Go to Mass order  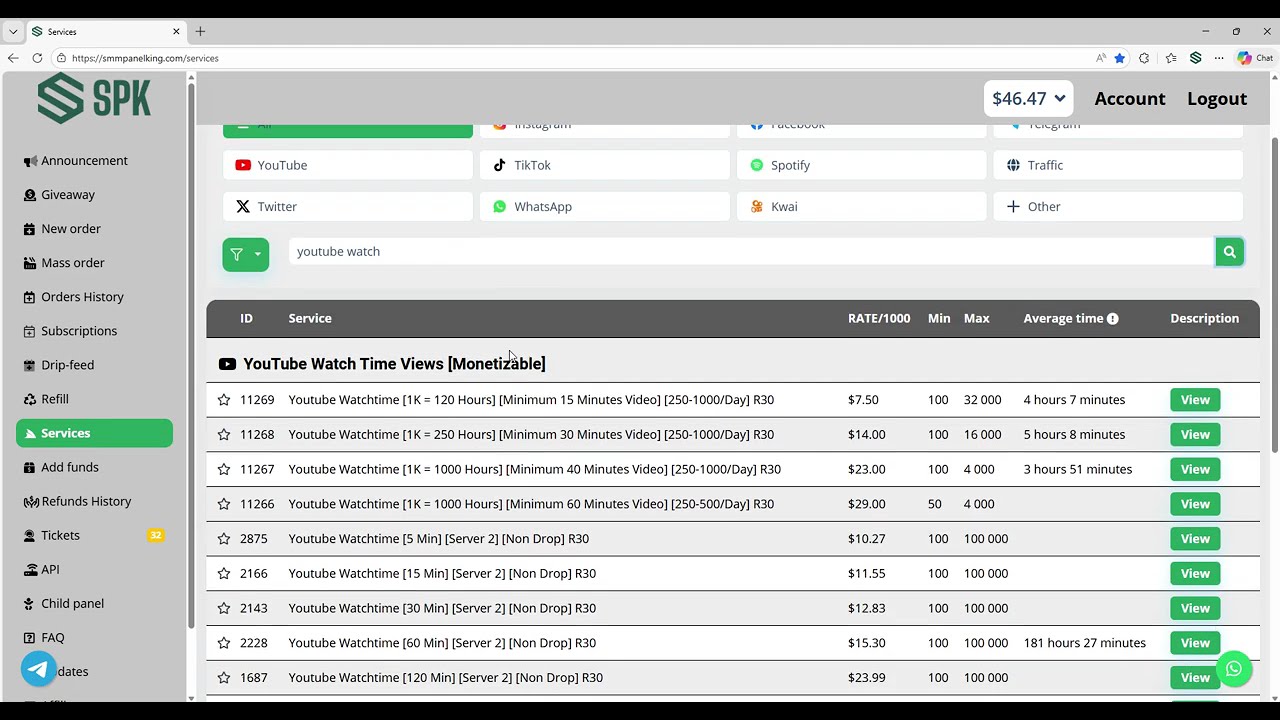(94, 263)
